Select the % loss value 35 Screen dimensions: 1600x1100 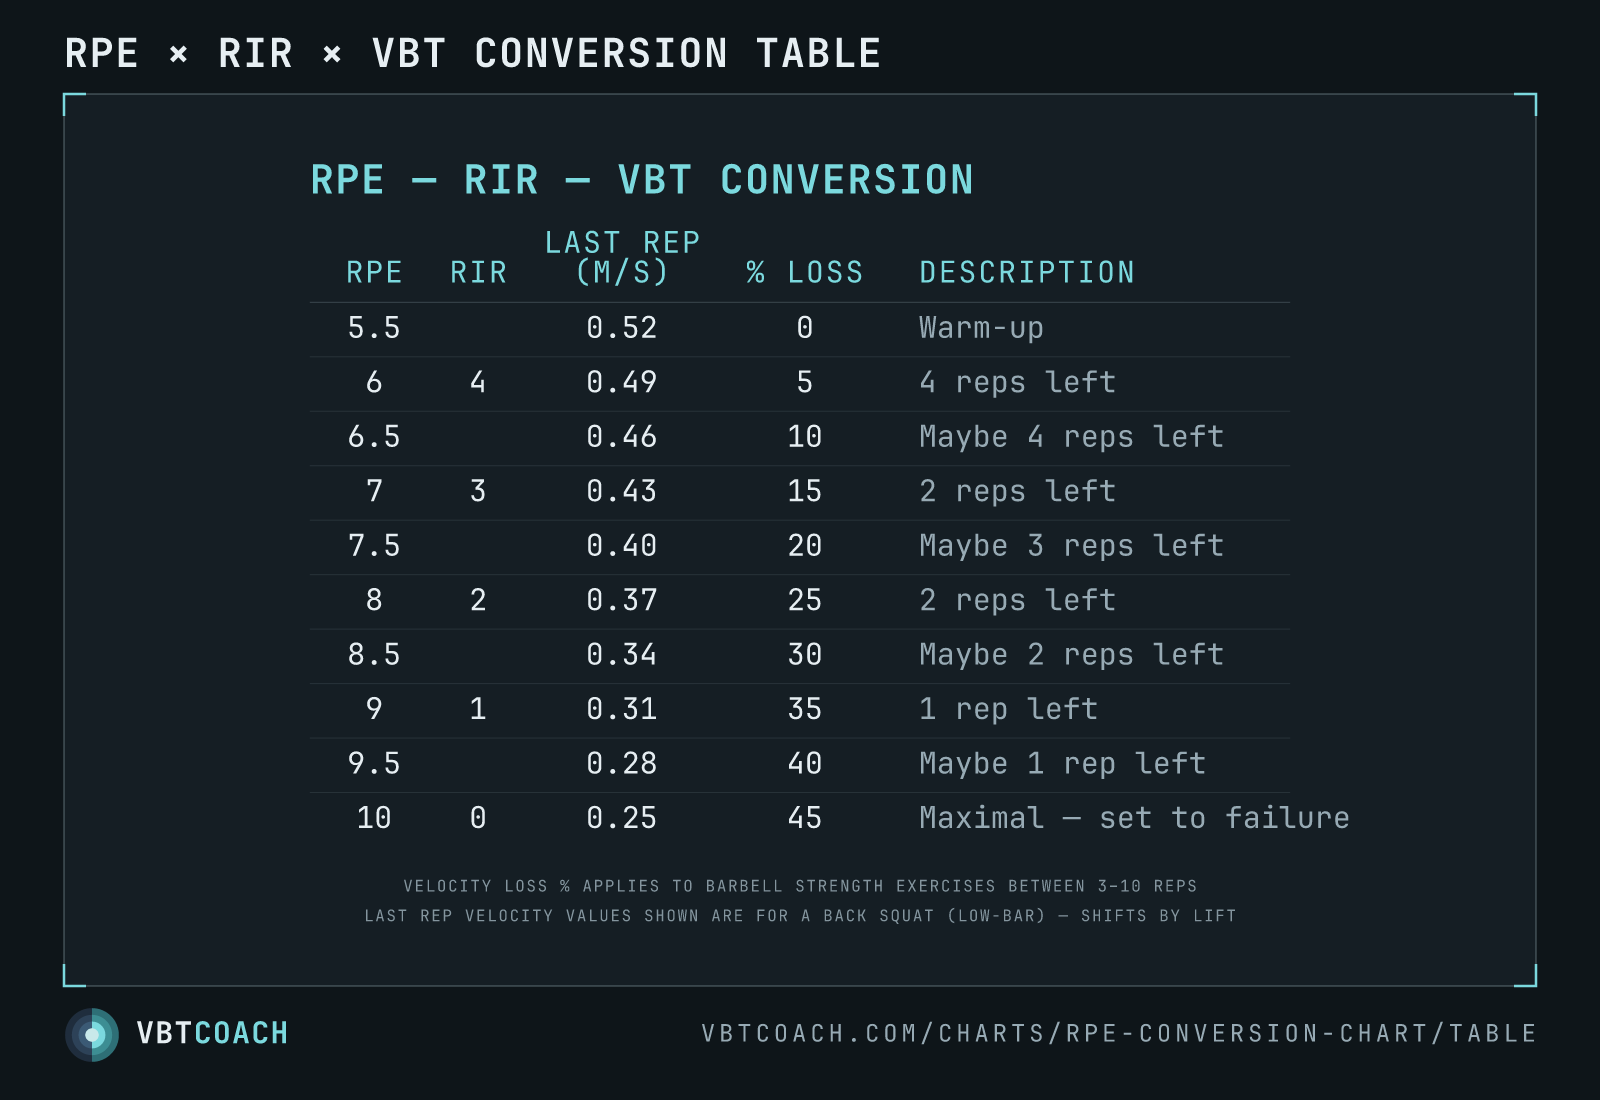(x=805, y=709)
